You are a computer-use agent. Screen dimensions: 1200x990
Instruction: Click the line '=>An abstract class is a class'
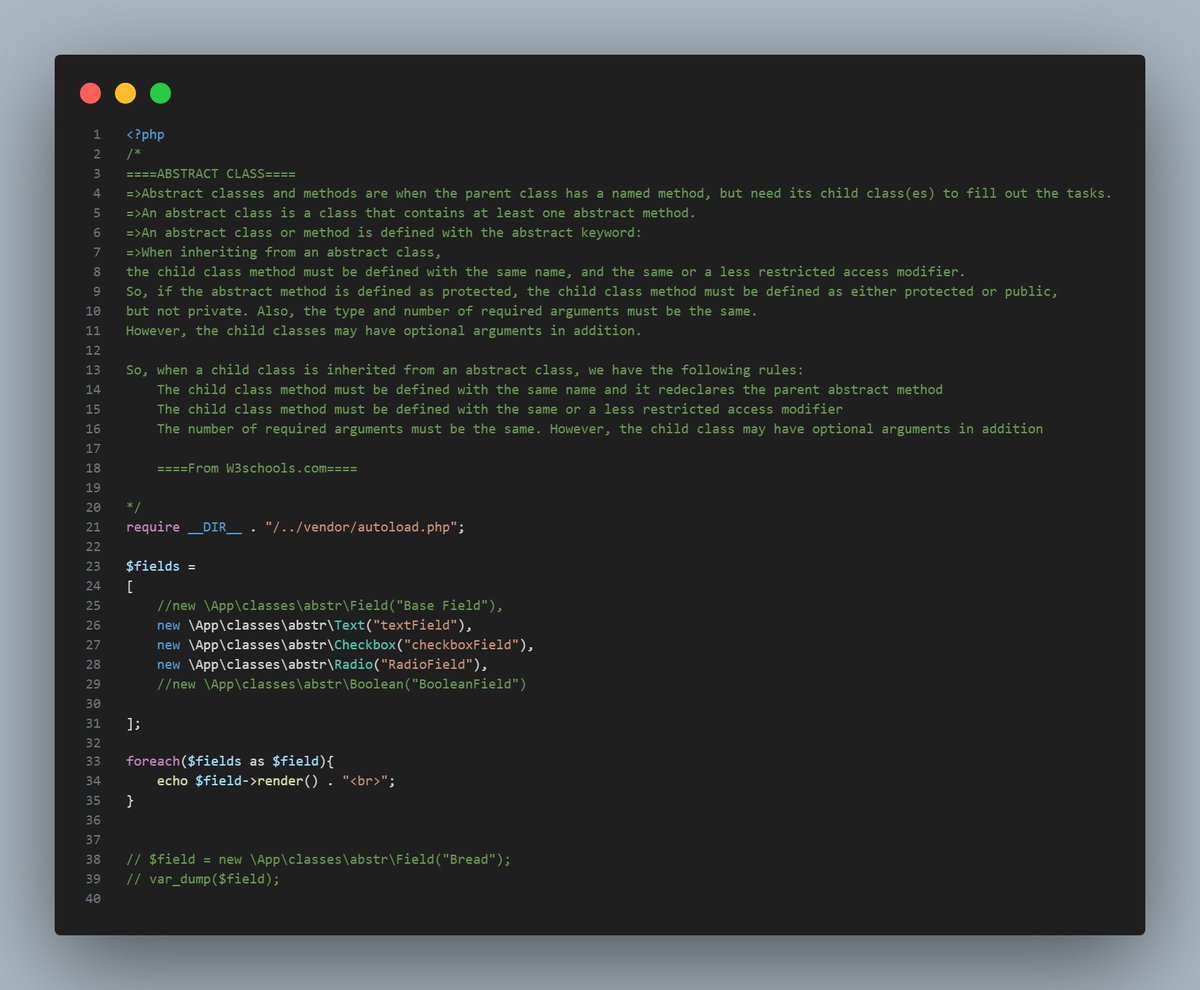tap(411, 213)
